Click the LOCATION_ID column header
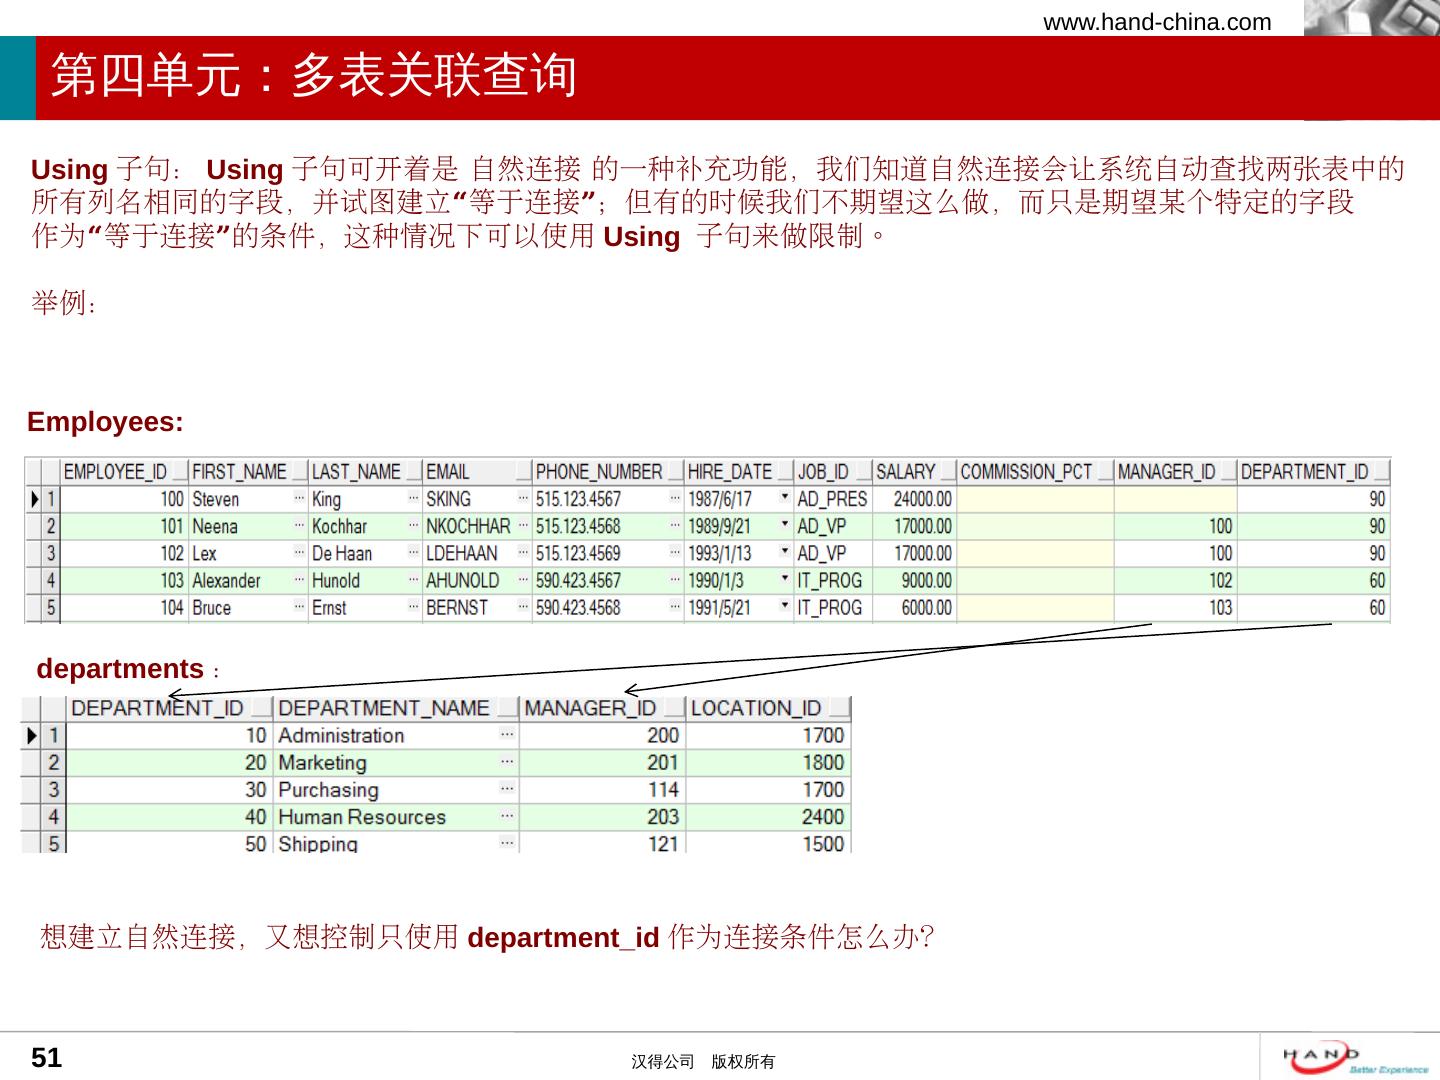Viewport: 1440px width, 1080px height. (756, 708)
